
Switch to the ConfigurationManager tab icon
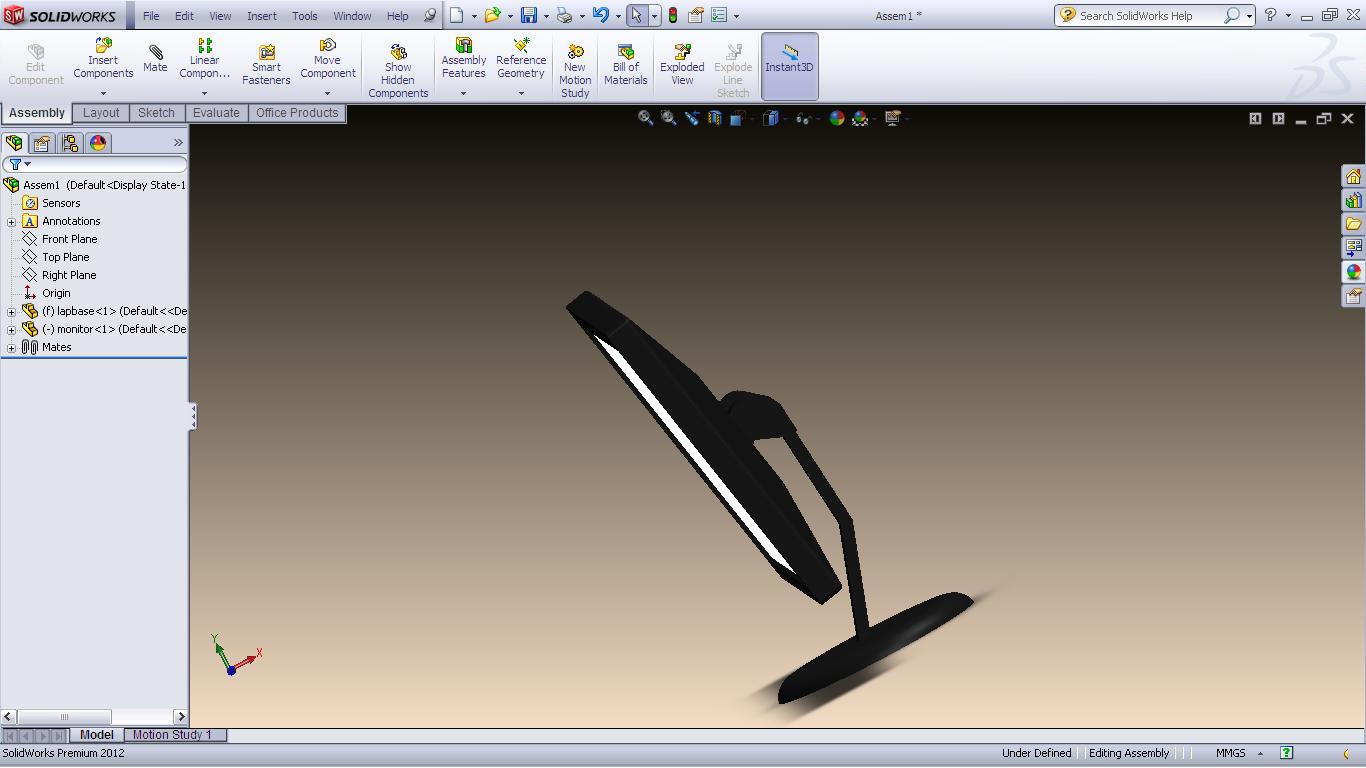pos(70,143)
